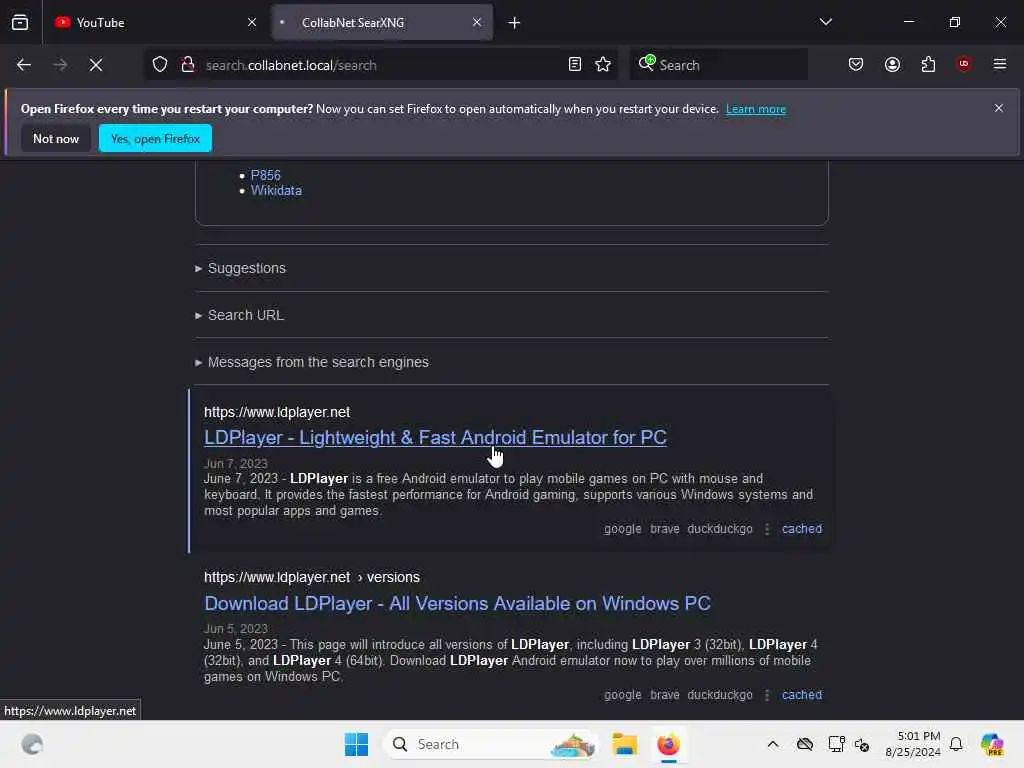The width and height of the screenshot is (1024, 768).
Task: Open File Explorer from the taskbar
Action: point(624,744)
